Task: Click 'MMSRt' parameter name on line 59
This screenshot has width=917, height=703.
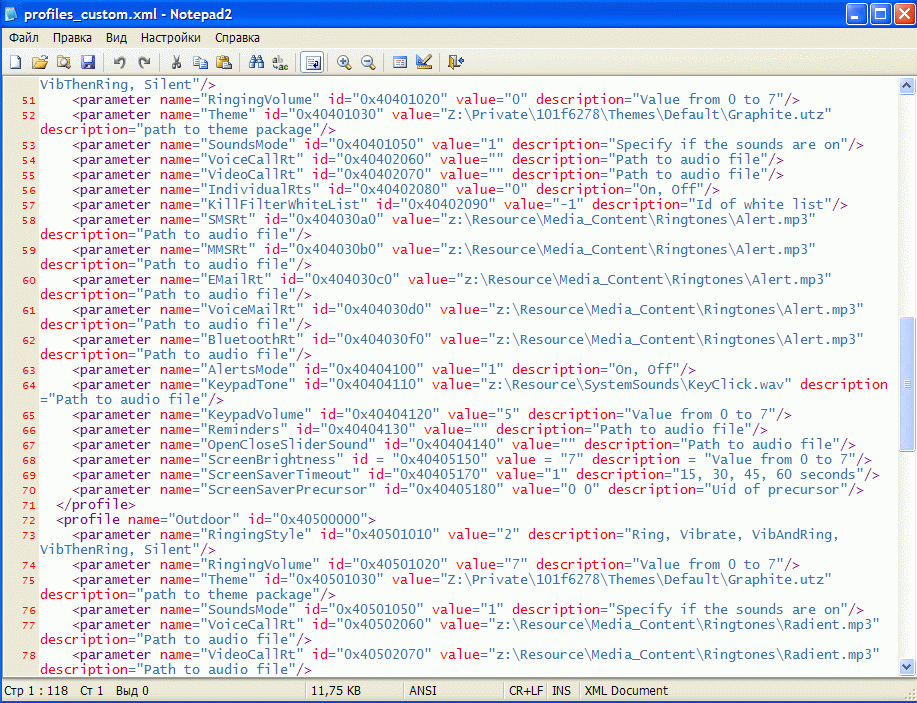Action: point(228,250)
